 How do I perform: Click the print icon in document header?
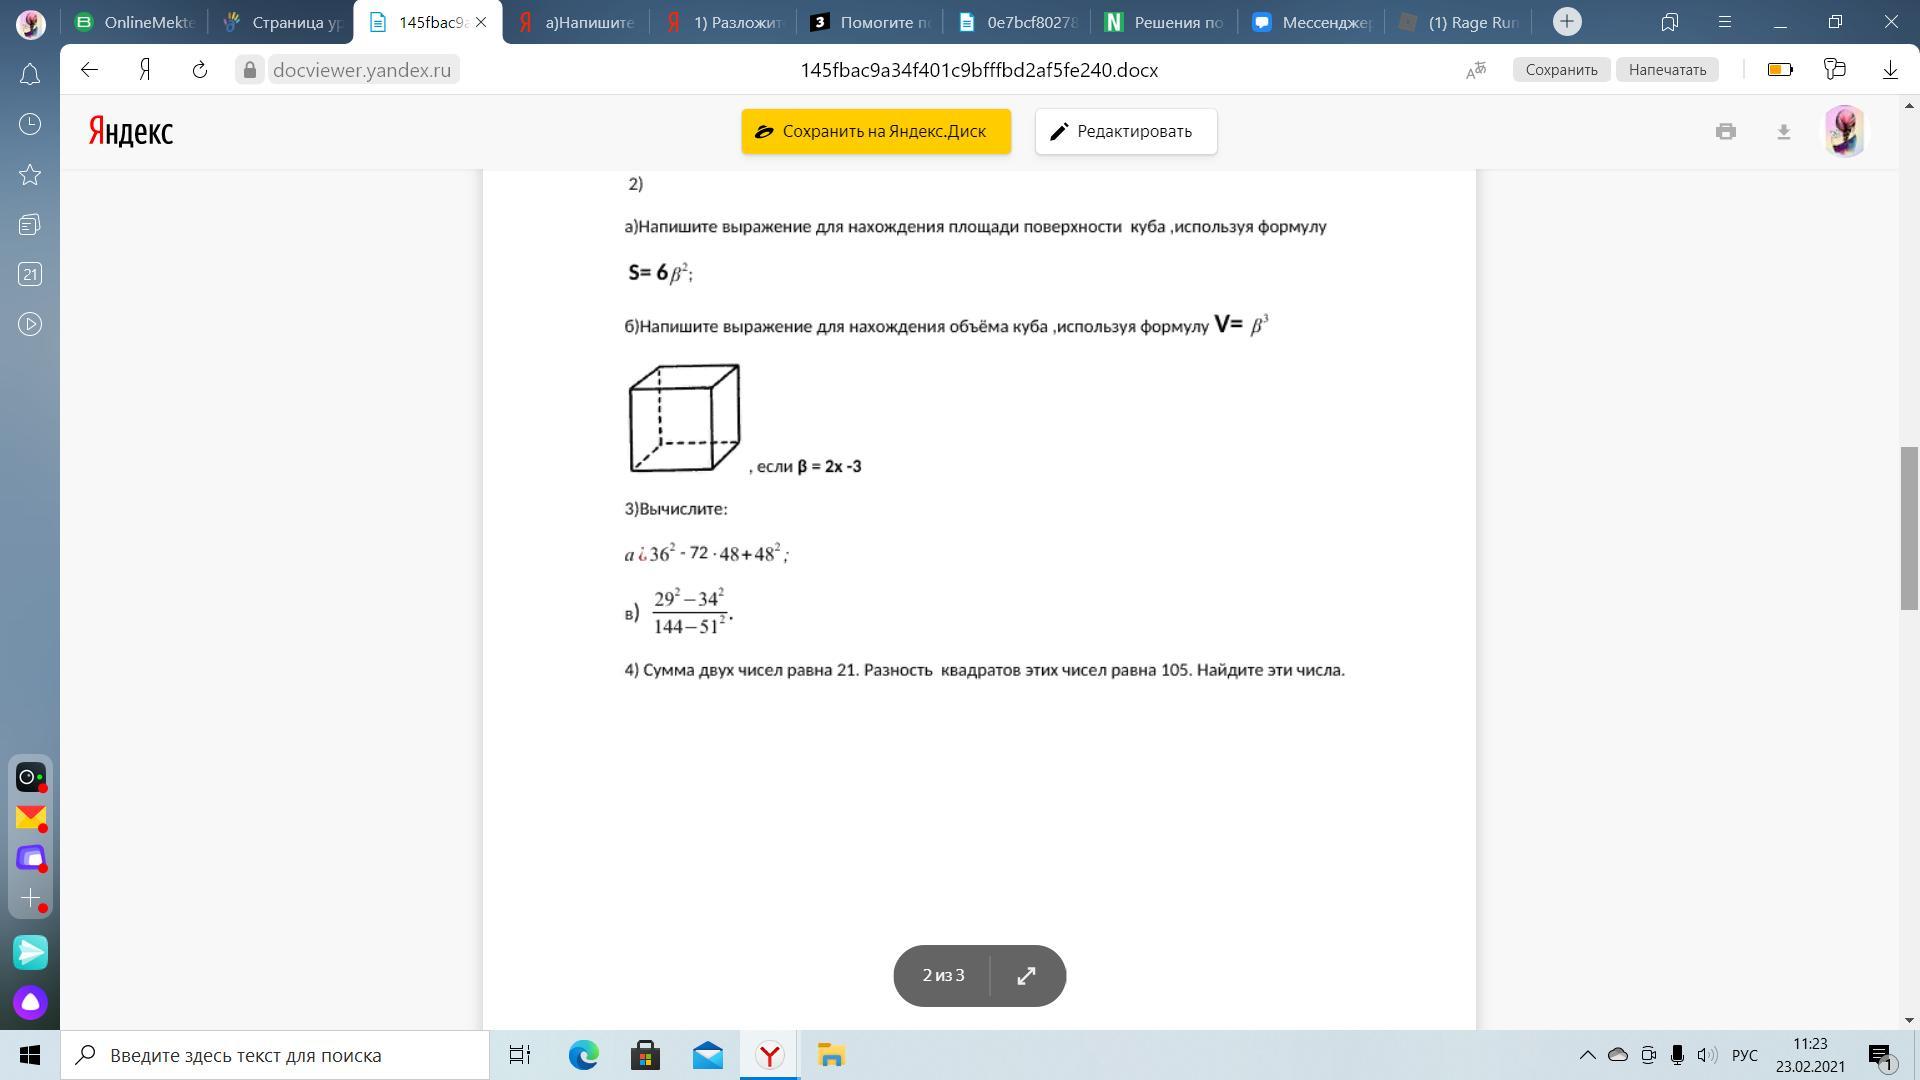[1725, 132]
